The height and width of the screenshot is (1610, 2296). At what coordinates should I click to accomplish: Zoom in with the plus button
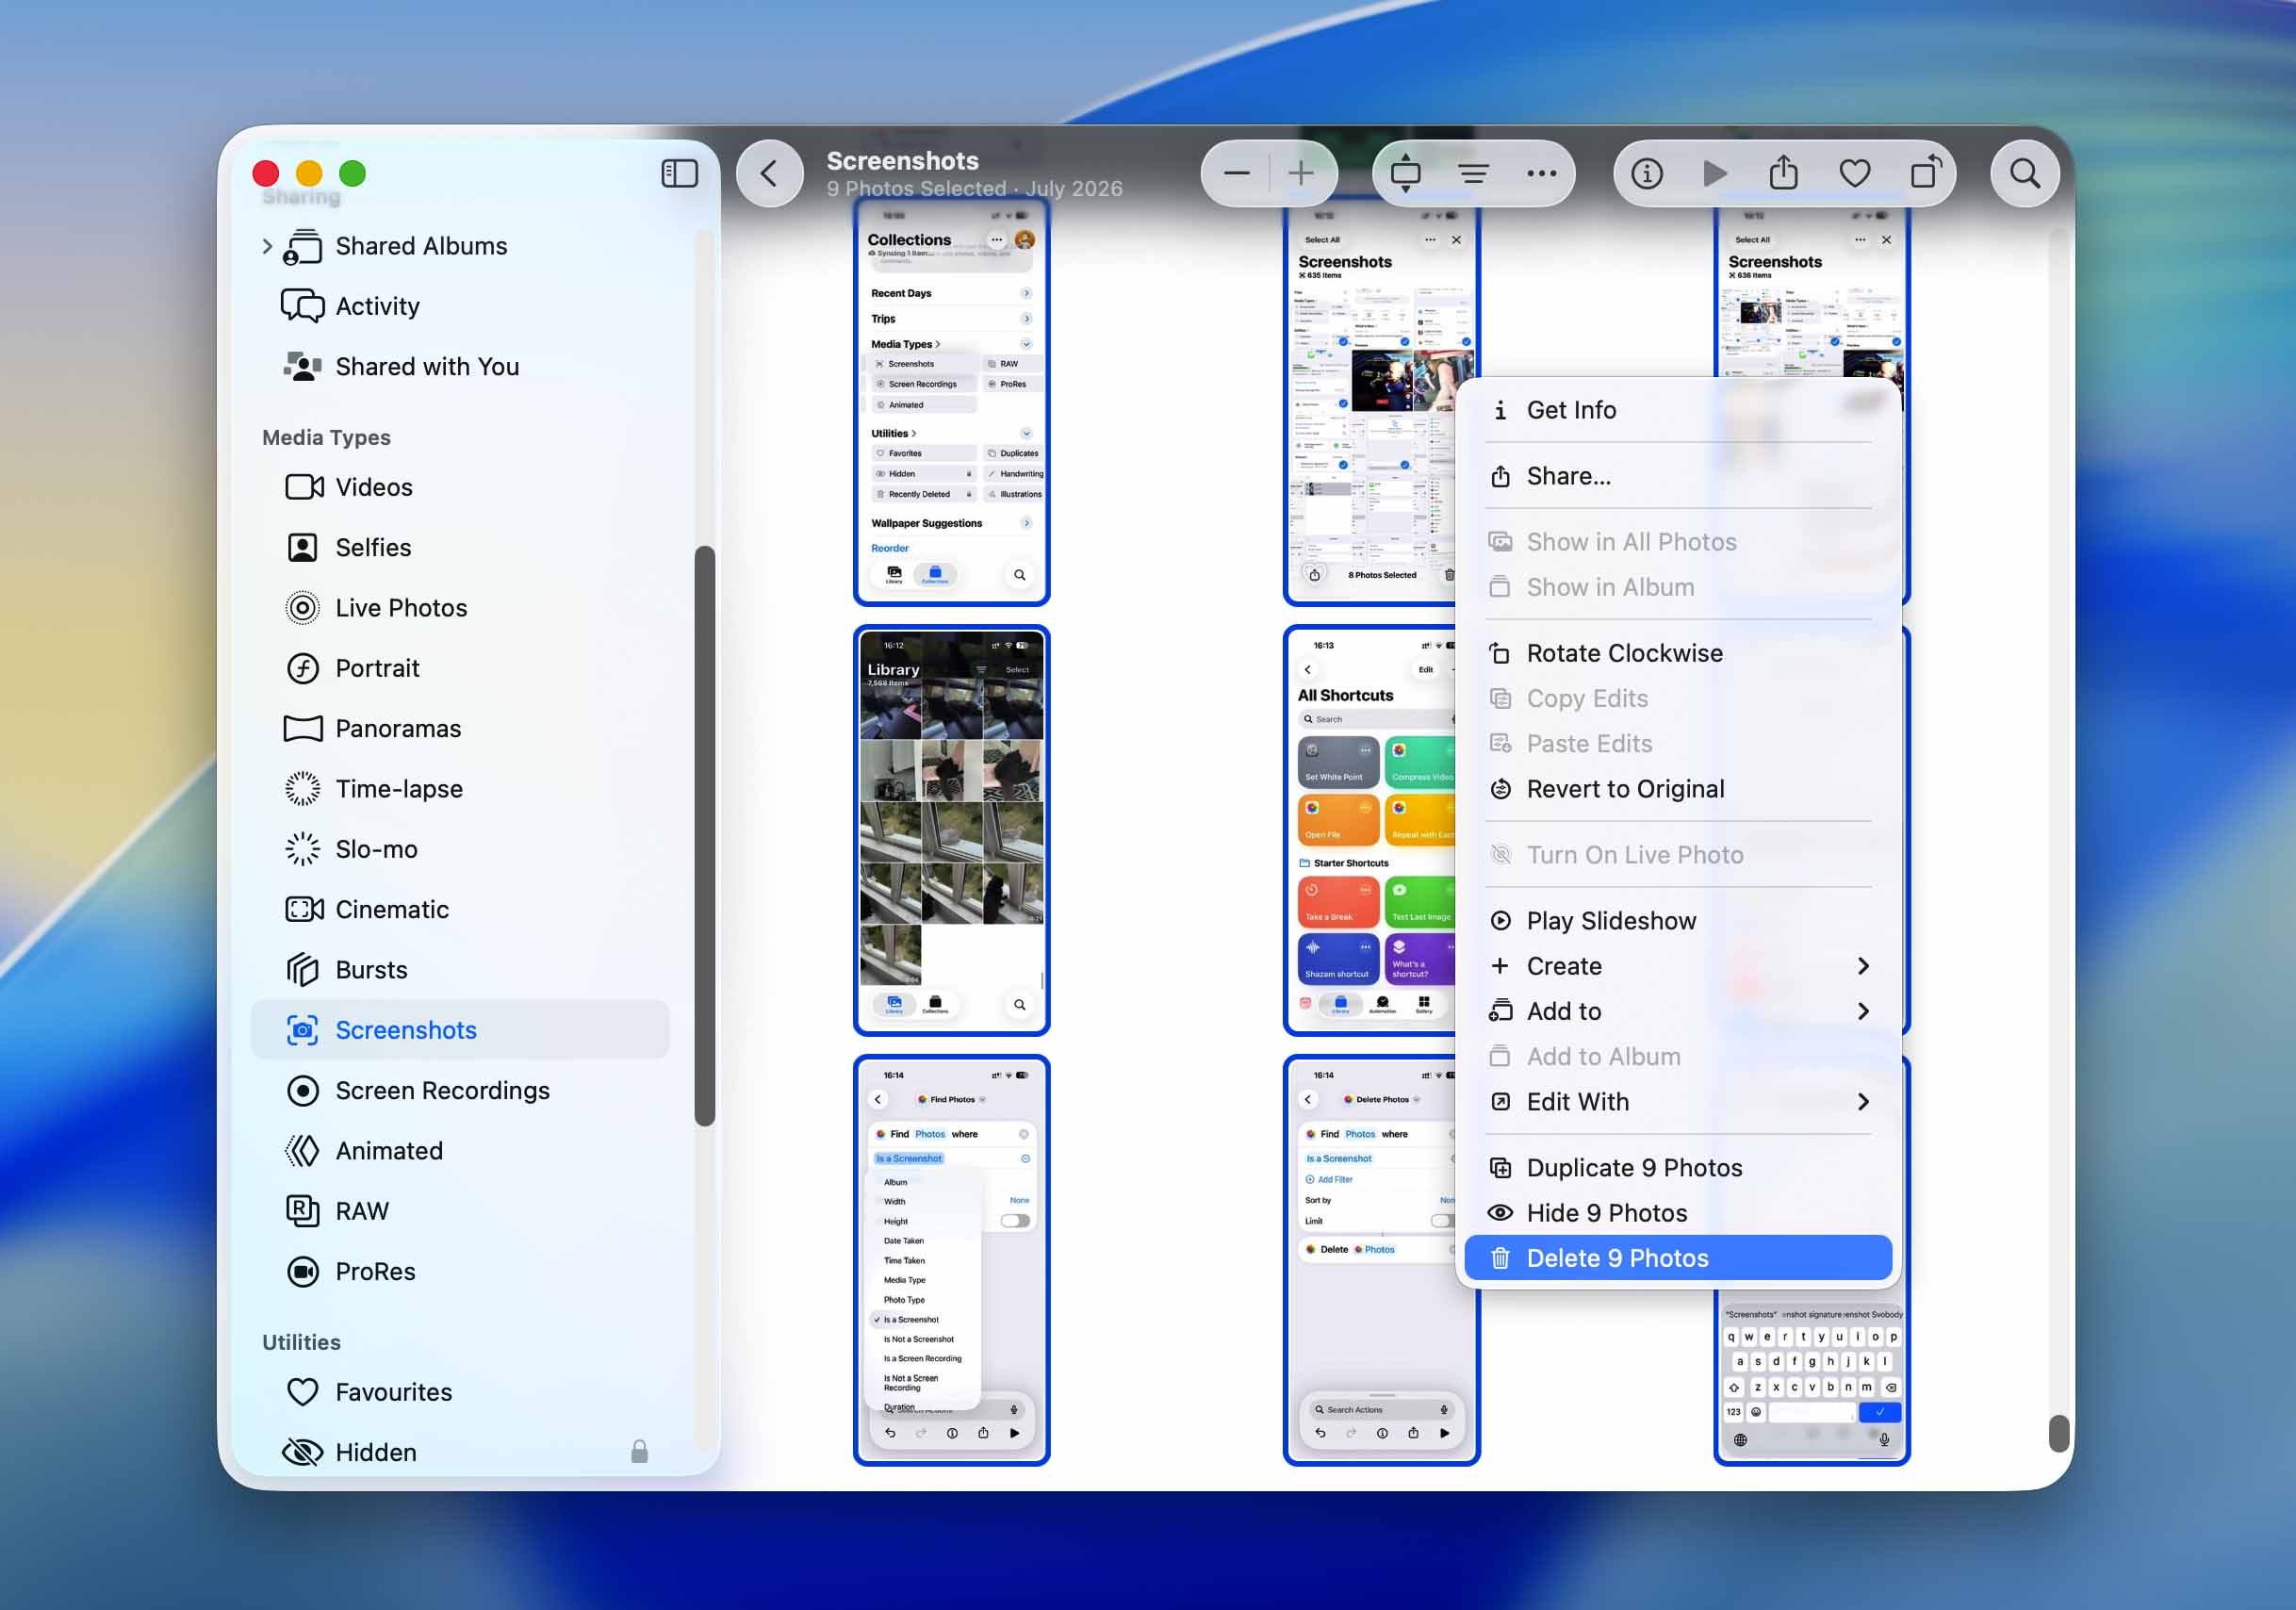click(x=1301, y=174)
